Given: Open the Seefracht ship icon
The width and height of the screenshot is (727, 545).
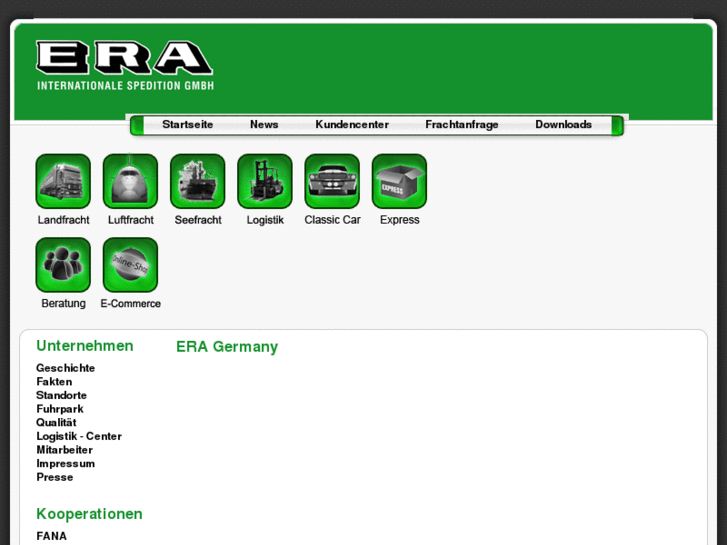Looking at the screenshot, I should 198,181.
